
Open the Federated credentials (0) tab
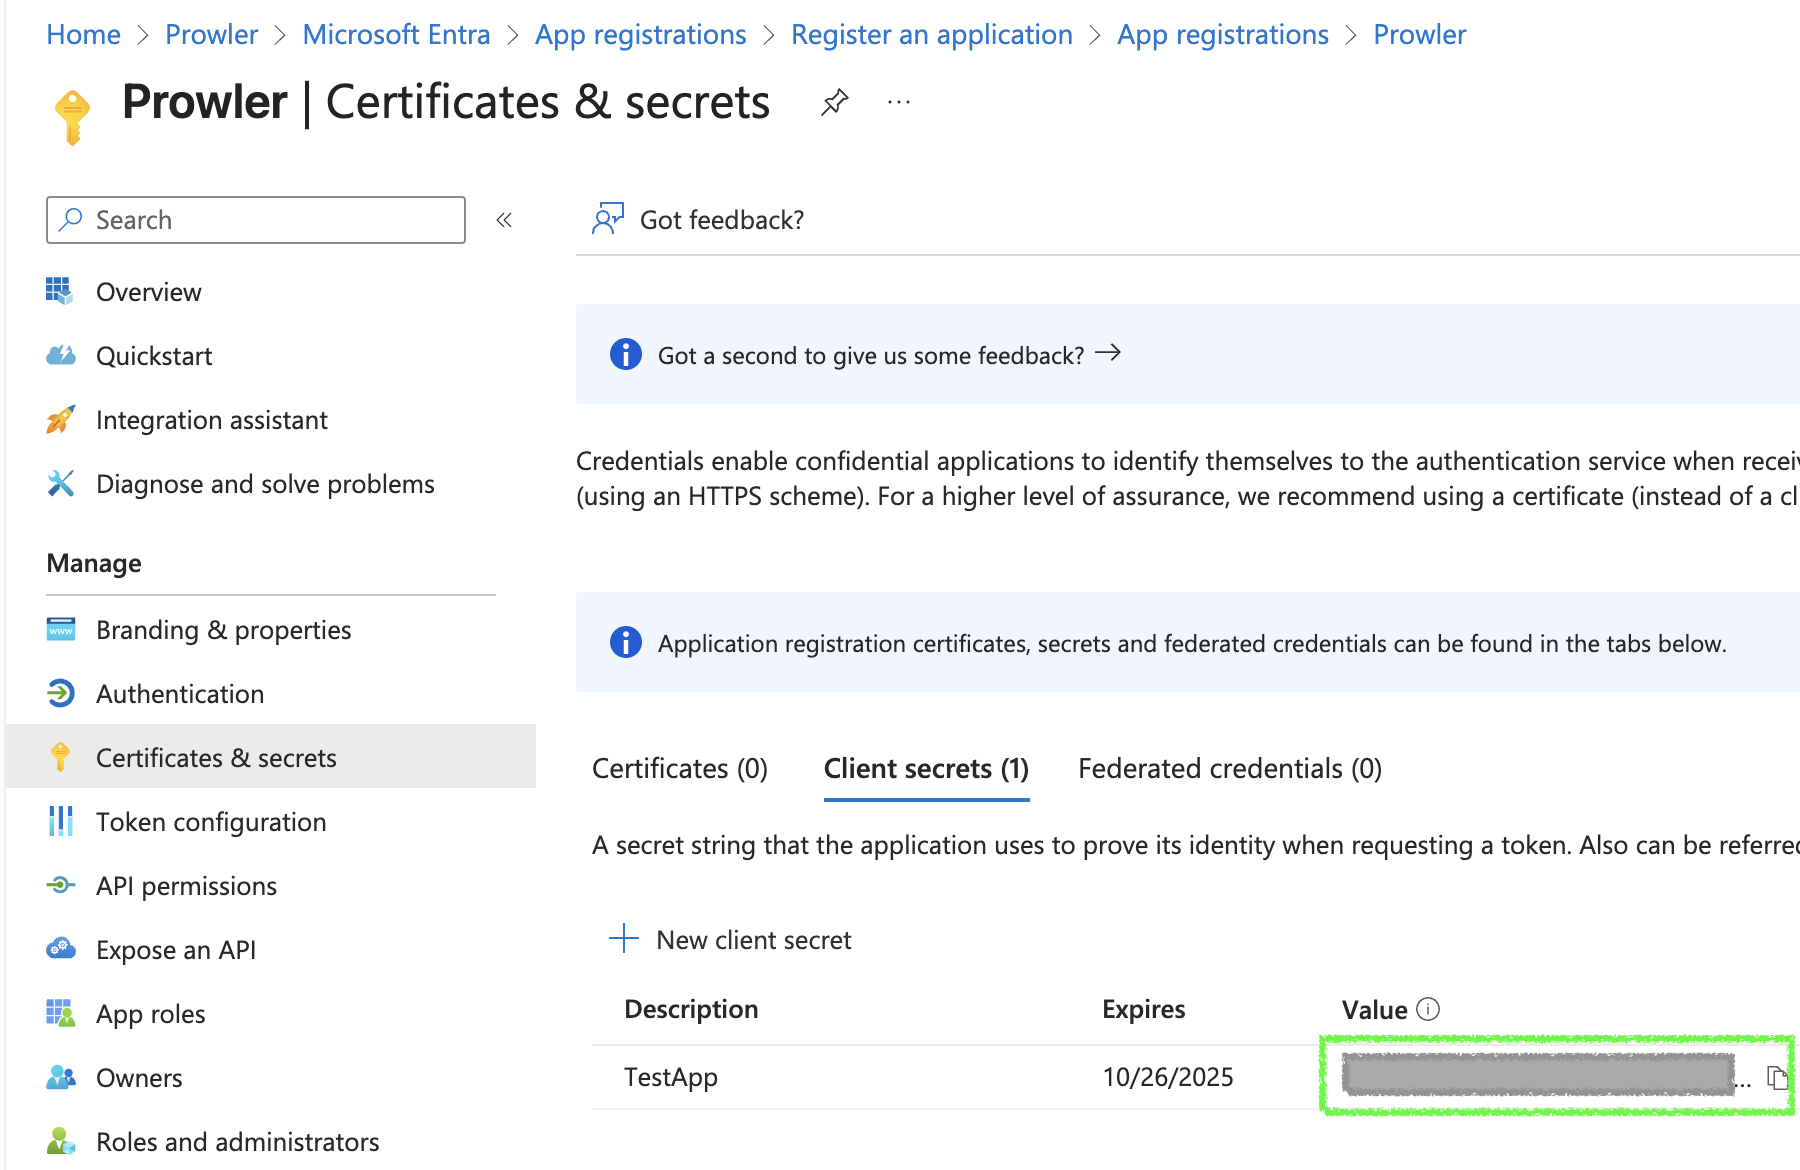click(x=1230, y=768)
